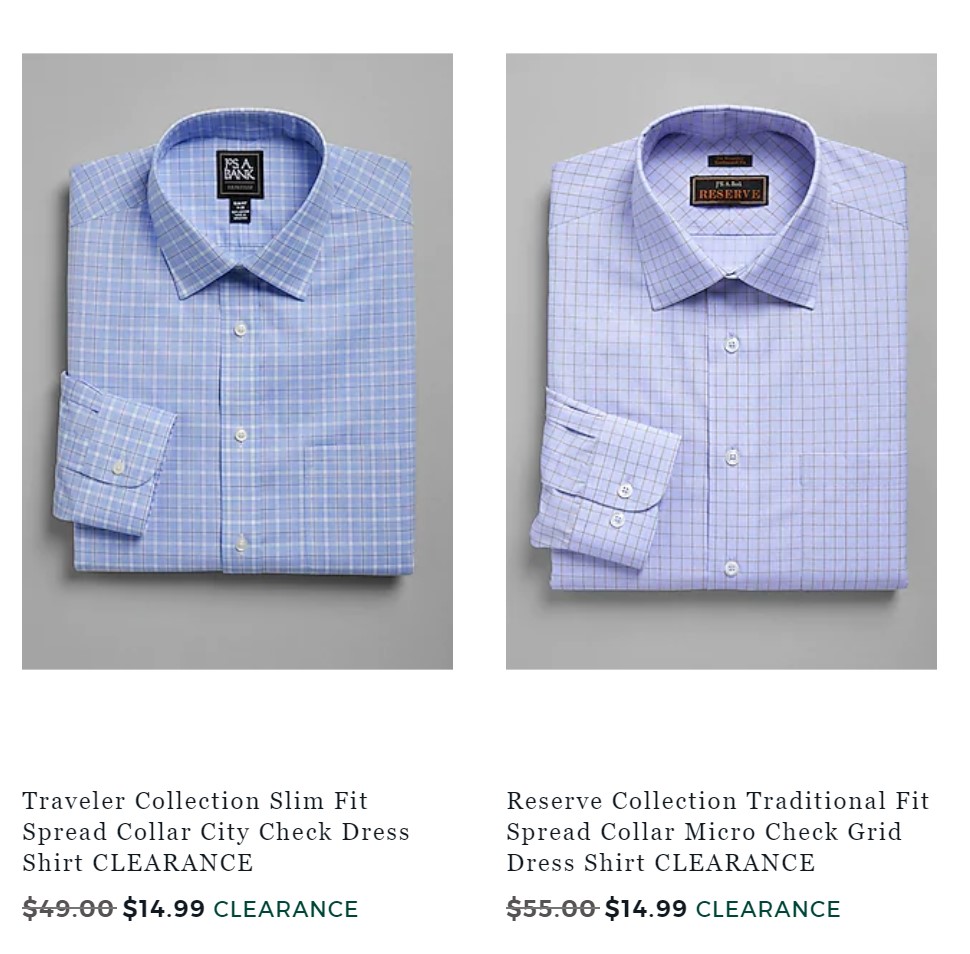Click the top placket button on Reserve shirt
The width and height of the screenshot is (970, 954).
point(732,343)
